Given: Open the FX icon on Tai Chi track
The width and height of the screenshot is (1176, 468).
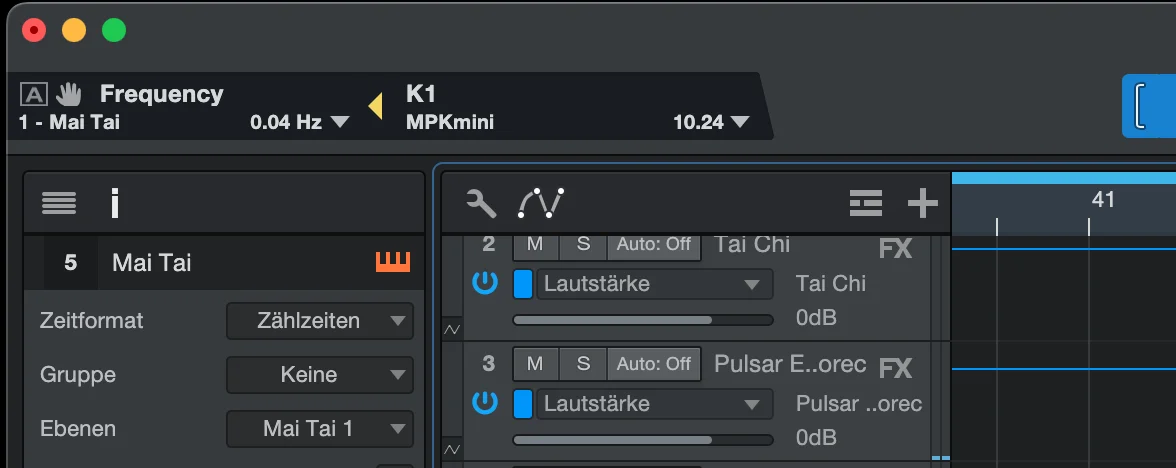Looking at the screenshot, I should point(896,248).
